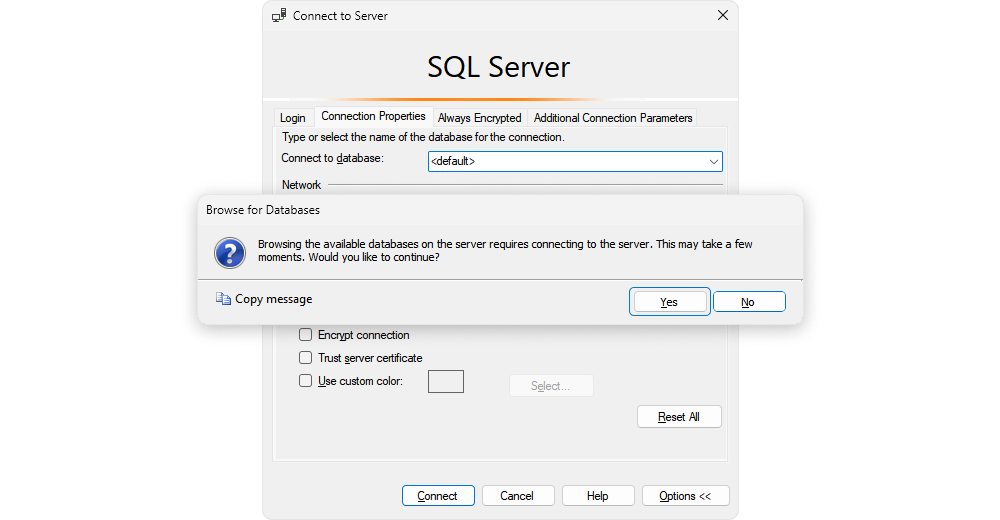Check Trust server certificate option
The width and height of the screenshot is (1000, 520).
[x=305, y=358]
